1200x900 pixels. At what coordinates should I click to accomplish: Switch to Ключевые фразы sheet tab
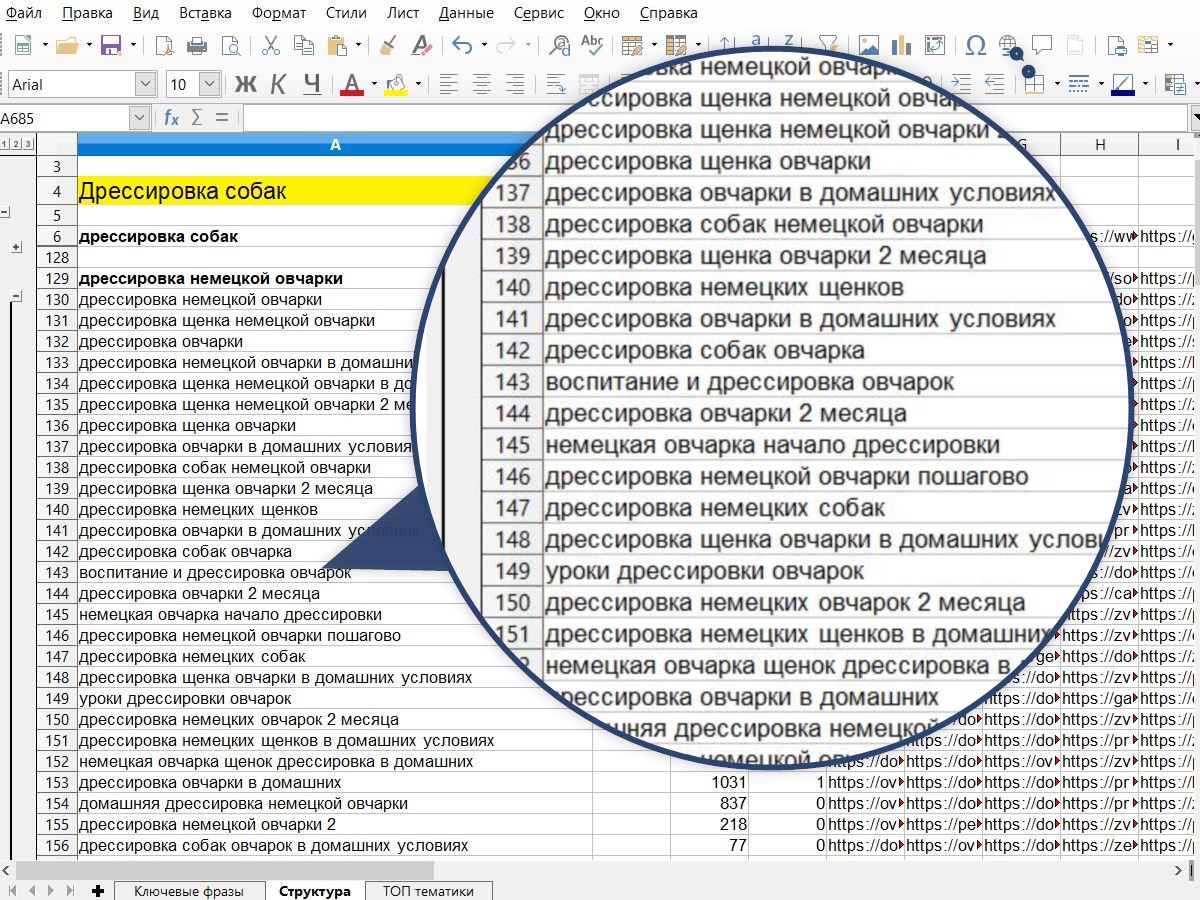tap(189, 891)
